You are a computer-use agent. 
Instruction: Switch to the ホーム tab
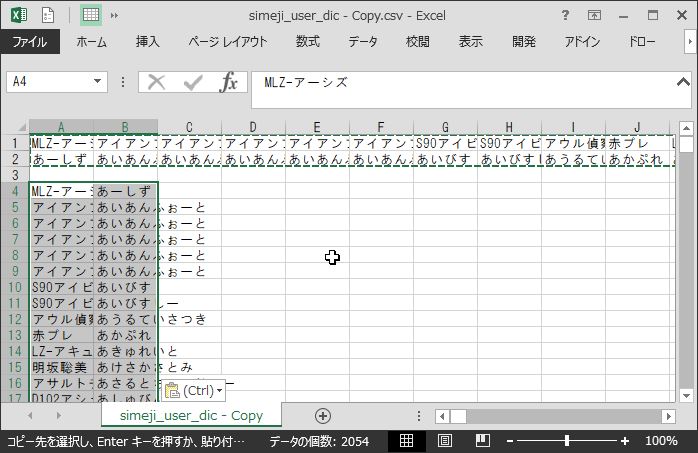(91, 42)
